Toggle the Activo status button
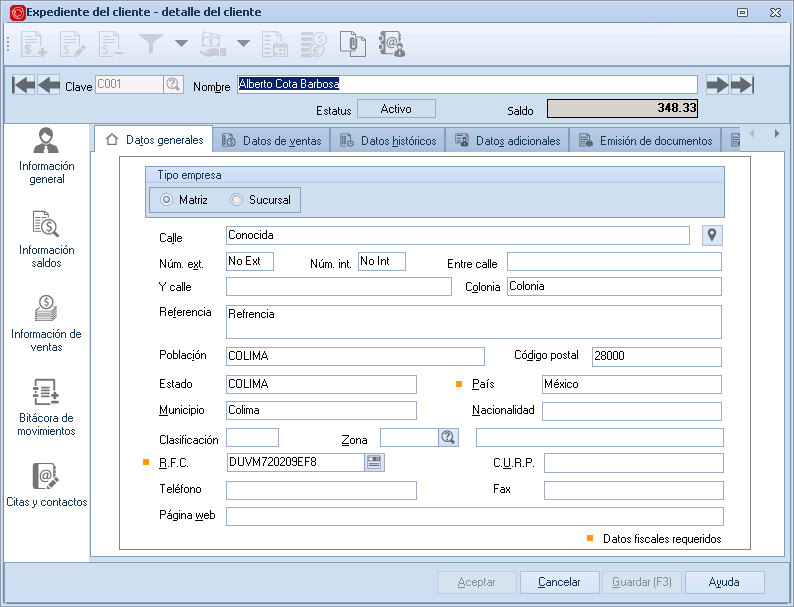 pyautogui.click(x=396, y=109)
